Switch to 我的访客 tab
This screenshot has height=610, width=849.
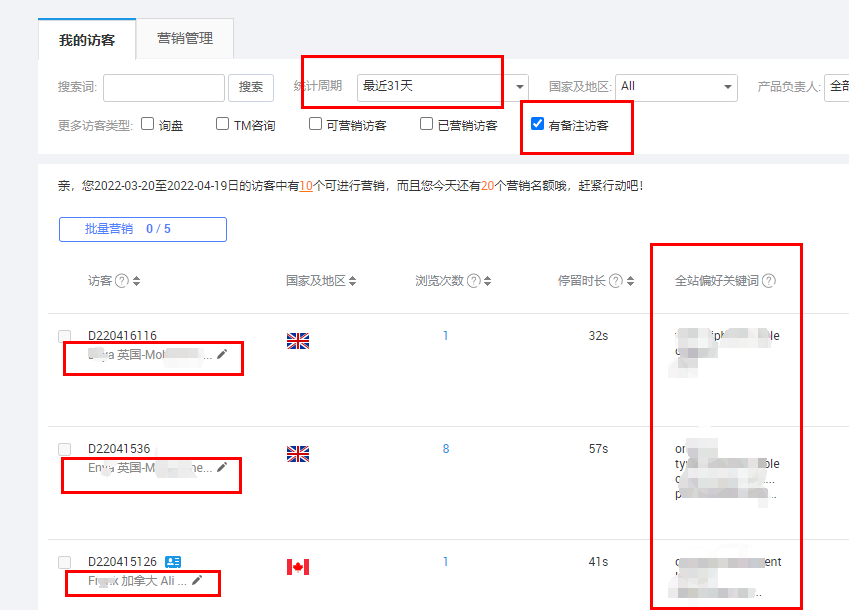click(x=87, y=40)
